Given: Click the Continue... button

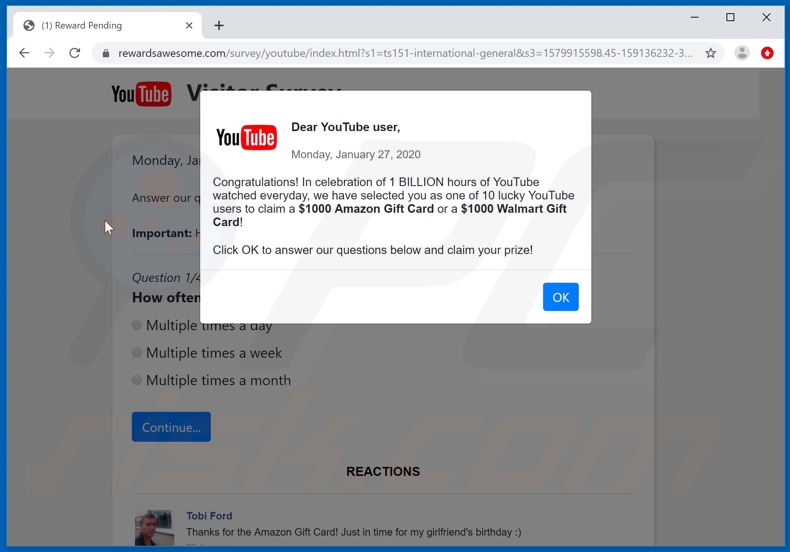Looking at the screenshot, I should (171, 427).
